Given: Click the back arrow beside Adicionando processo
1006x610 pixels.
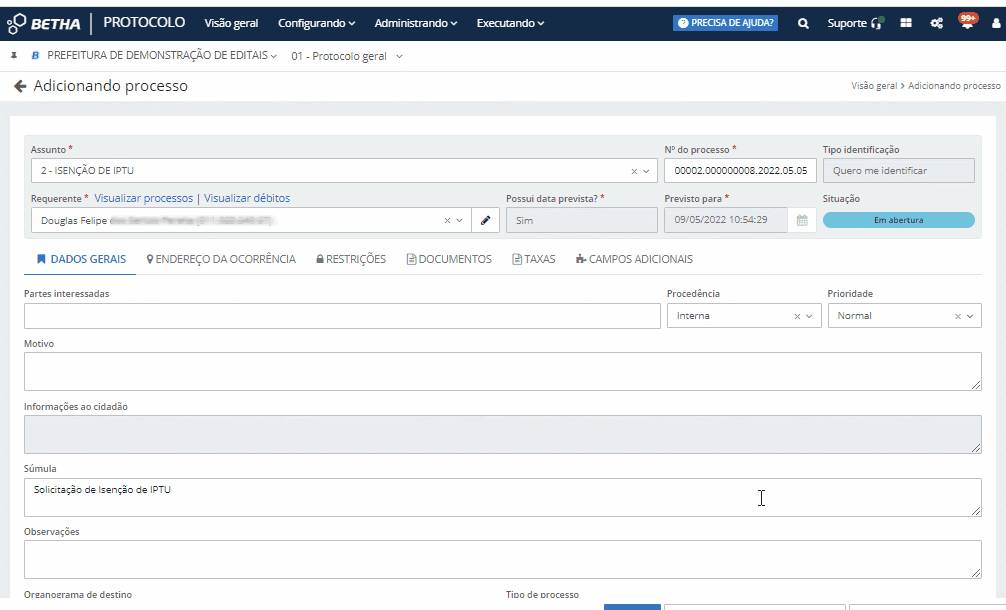Looking at the screenshot, I should [20, 87].
